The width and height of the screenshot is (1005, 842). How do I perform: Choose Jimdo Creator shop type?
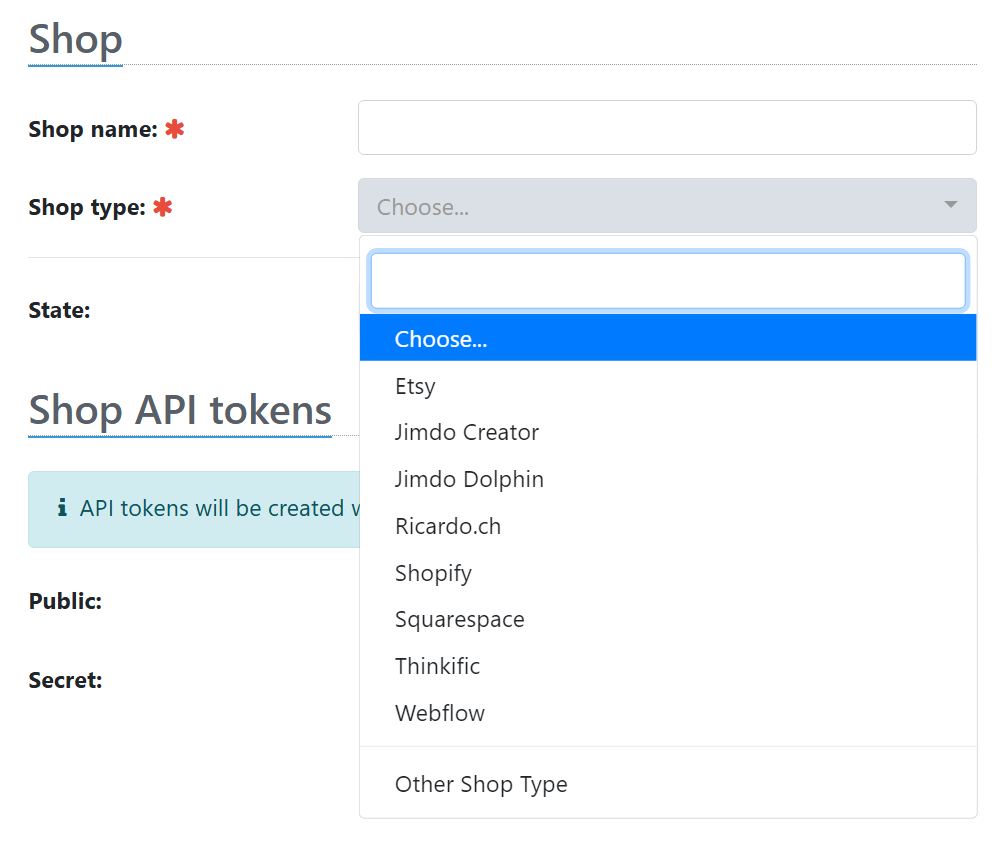click(668, 433)
